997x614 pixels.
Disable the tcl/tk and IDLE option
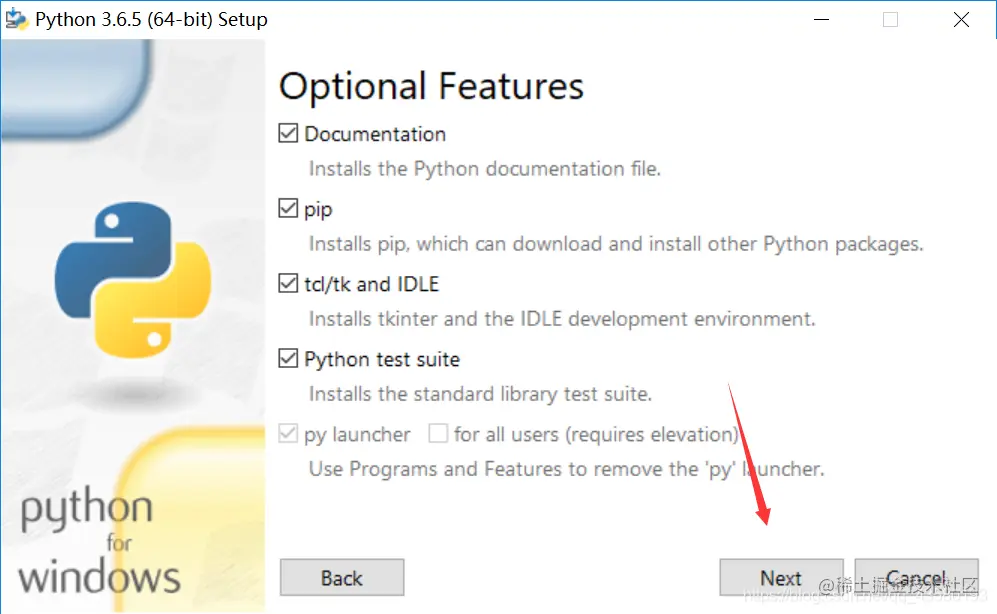coord(288,283)
